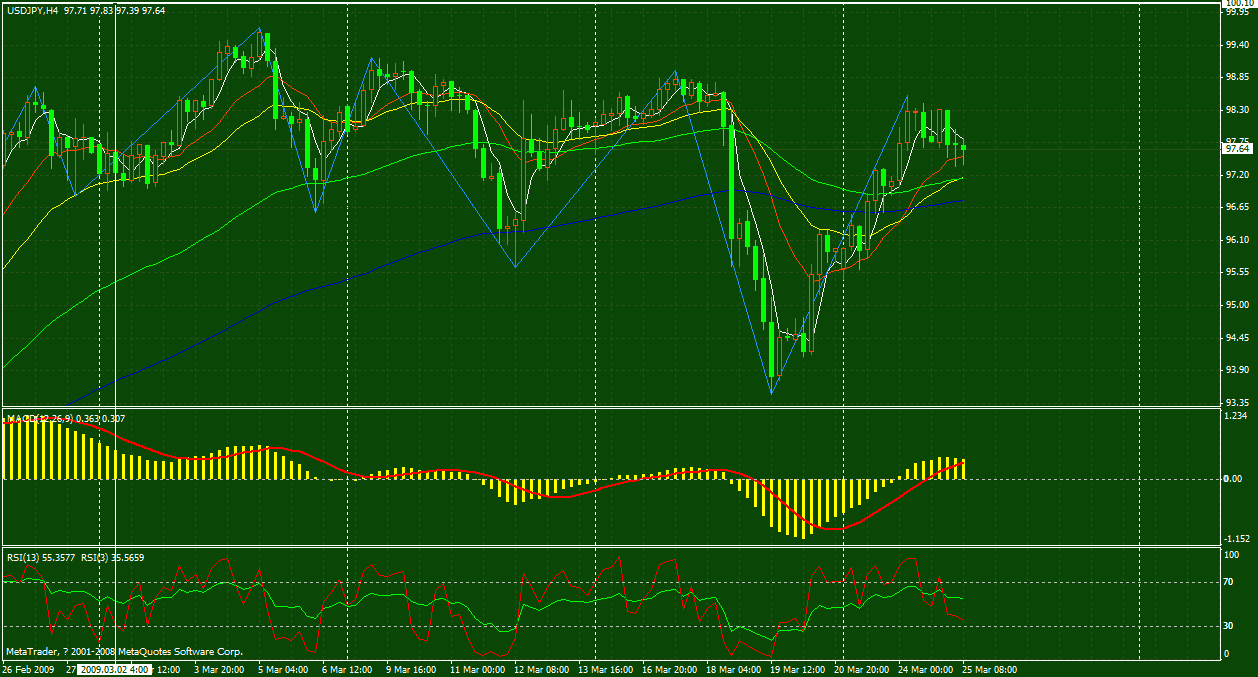Click the 9 Mar 16:00 time label

pos(410,669)
